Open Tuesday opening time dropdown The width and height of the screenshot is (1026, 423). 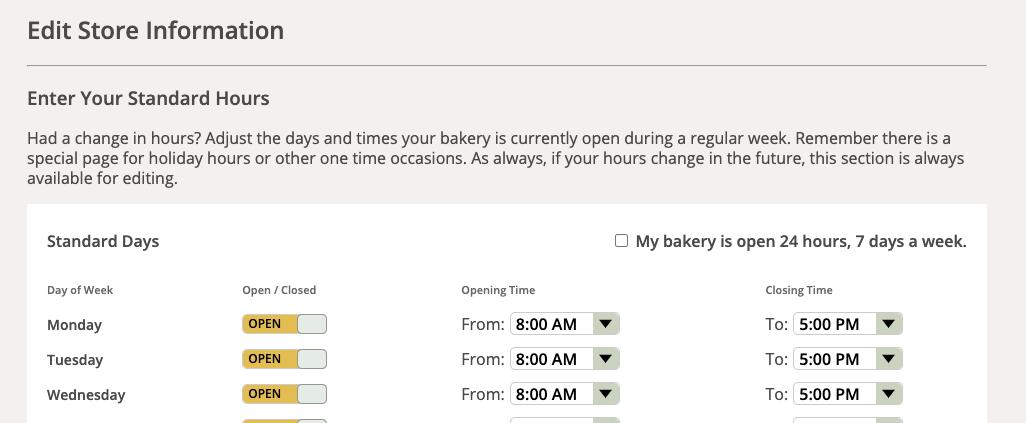[552, 359]
